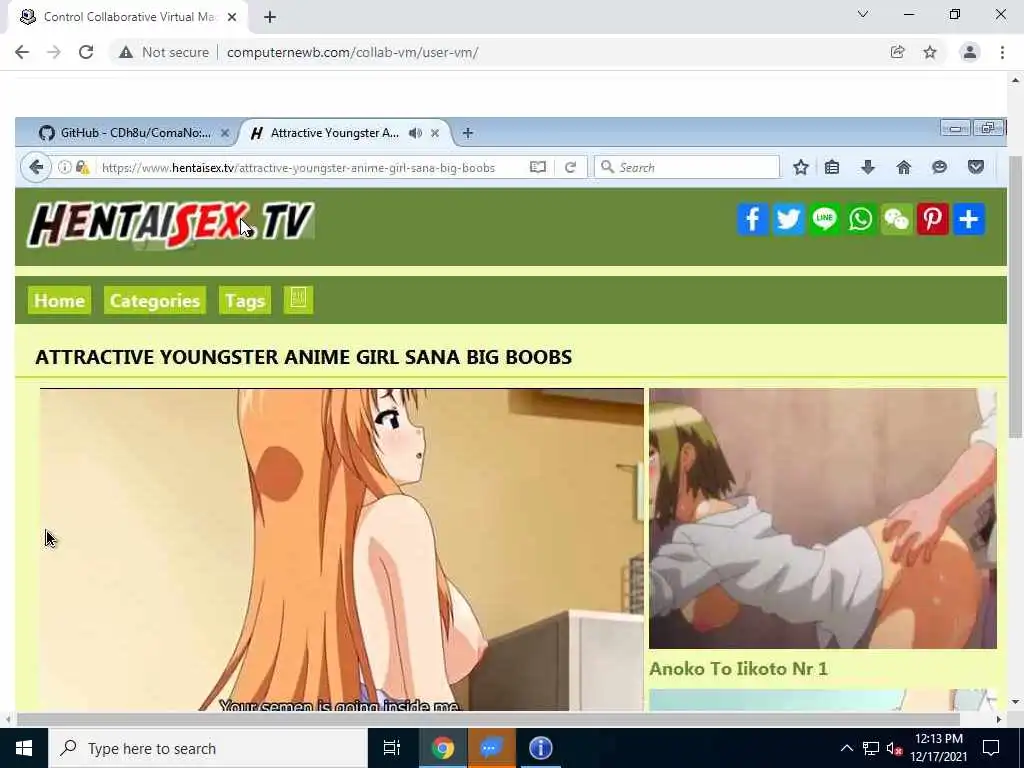Open Chrome from the taskbar
1024x768 pixels.
[x=442, y=748]
